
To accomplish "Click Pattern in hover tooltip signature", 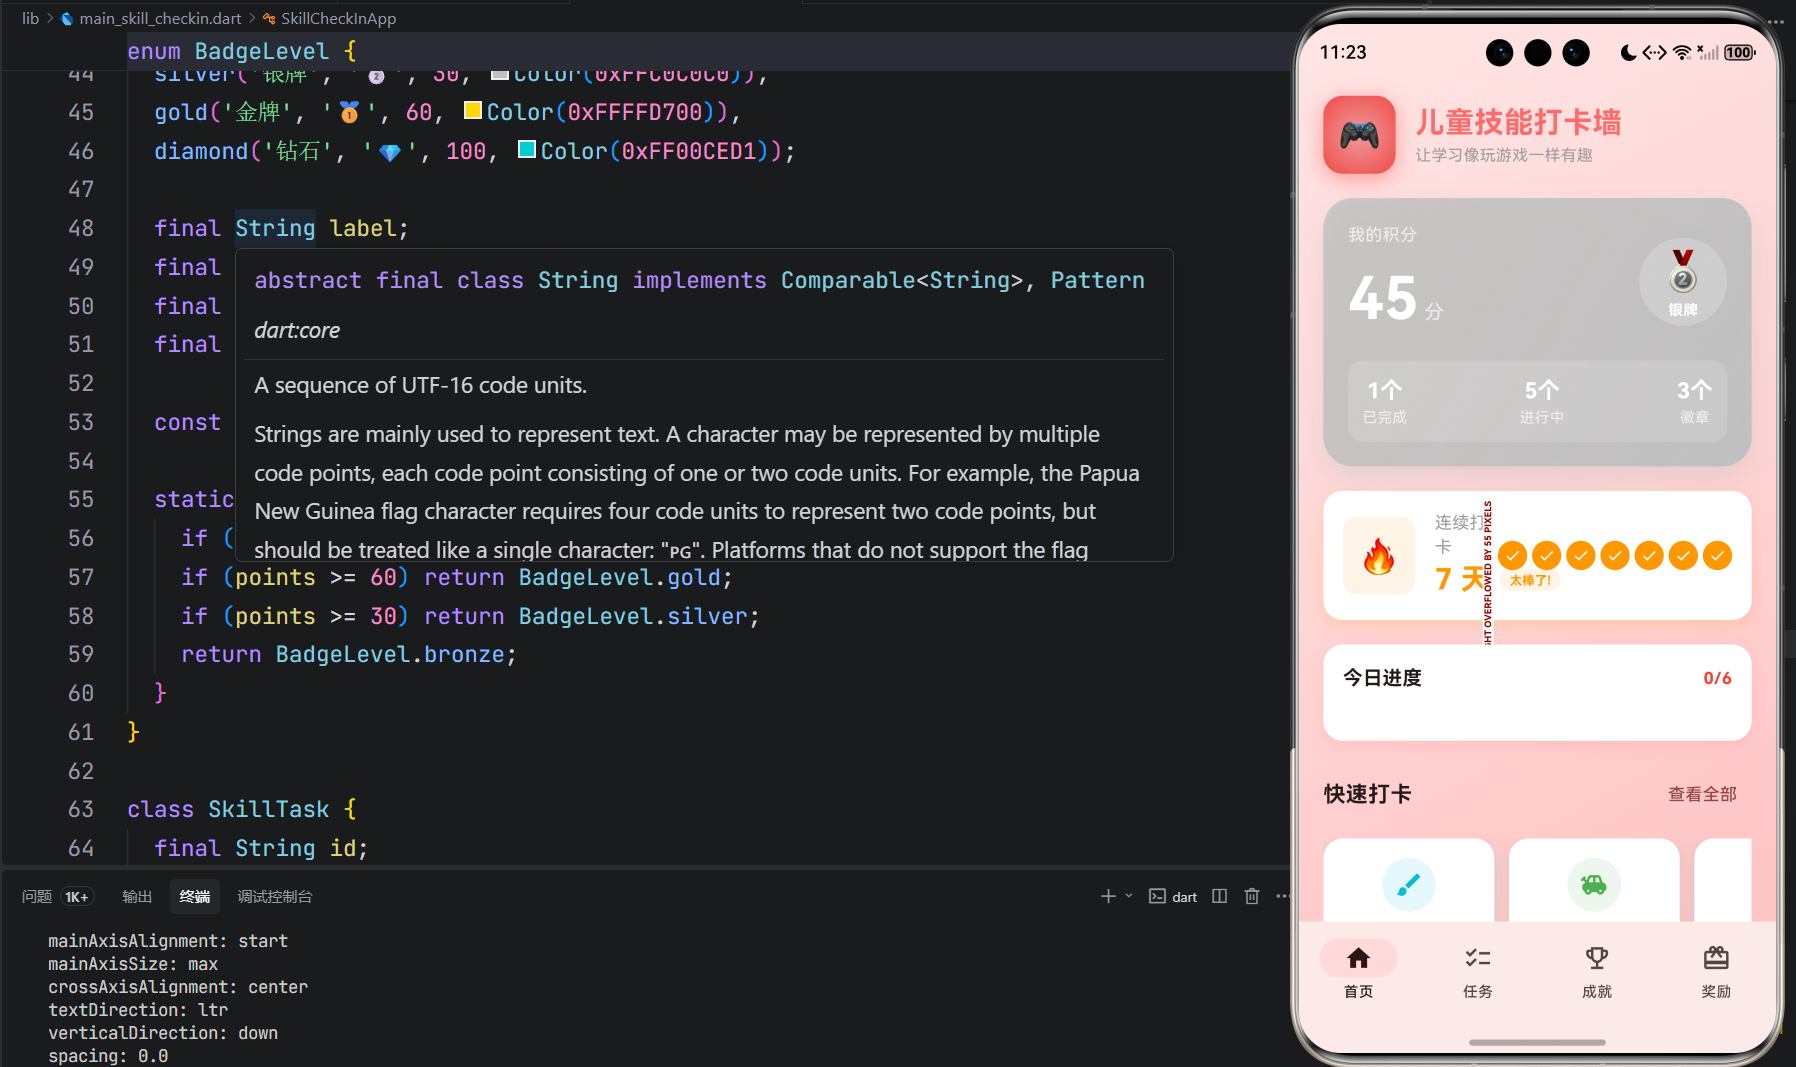I will 1097,280.
